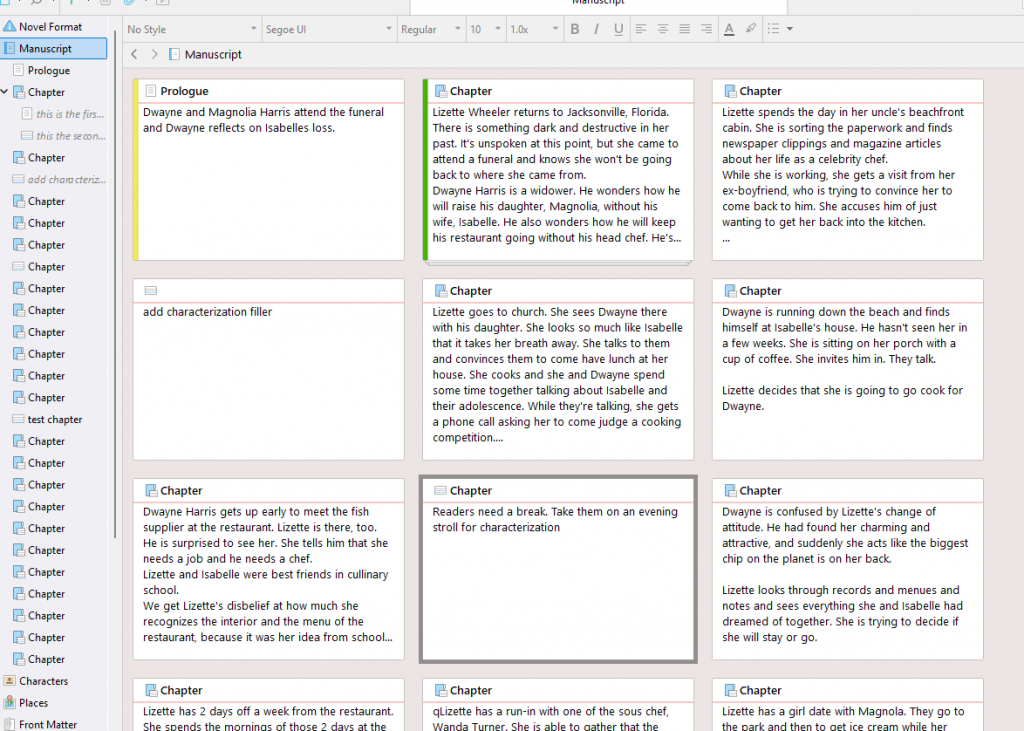Toggle italic formatting

(x=596, y=29)
